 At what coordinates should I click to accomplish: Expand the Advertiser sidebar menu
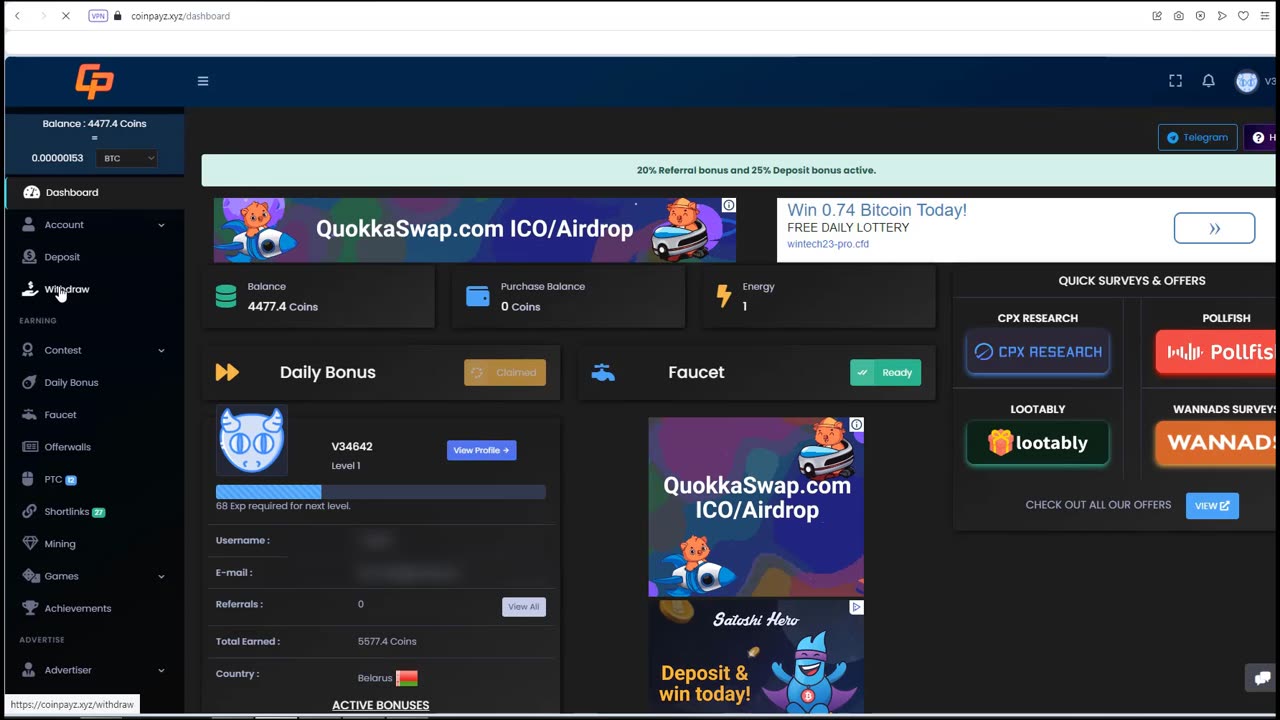94,670
